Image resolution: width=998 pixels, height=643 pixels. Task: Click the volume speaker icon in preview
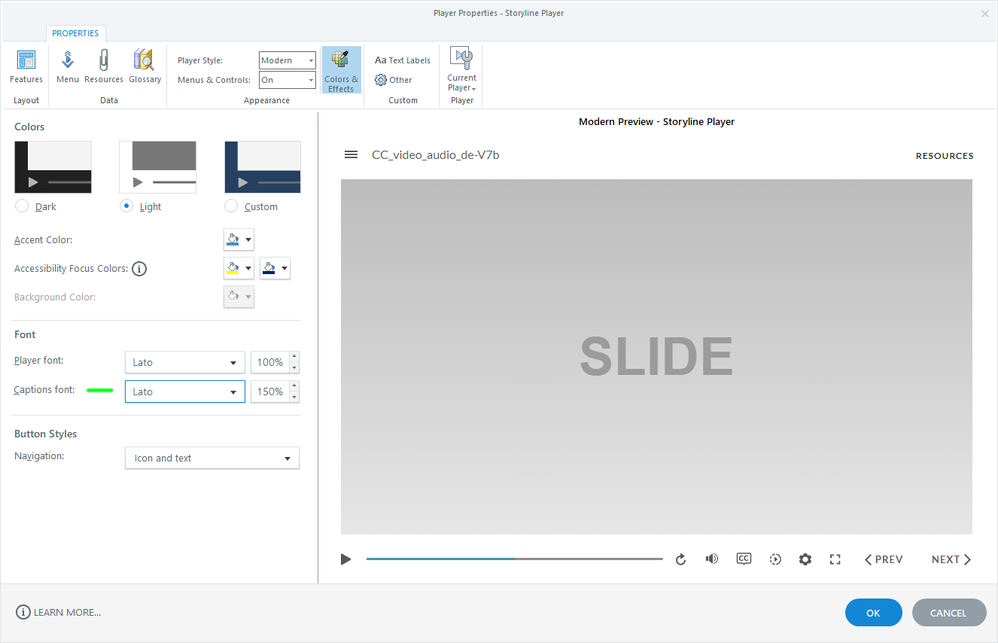tap(711, 559)
